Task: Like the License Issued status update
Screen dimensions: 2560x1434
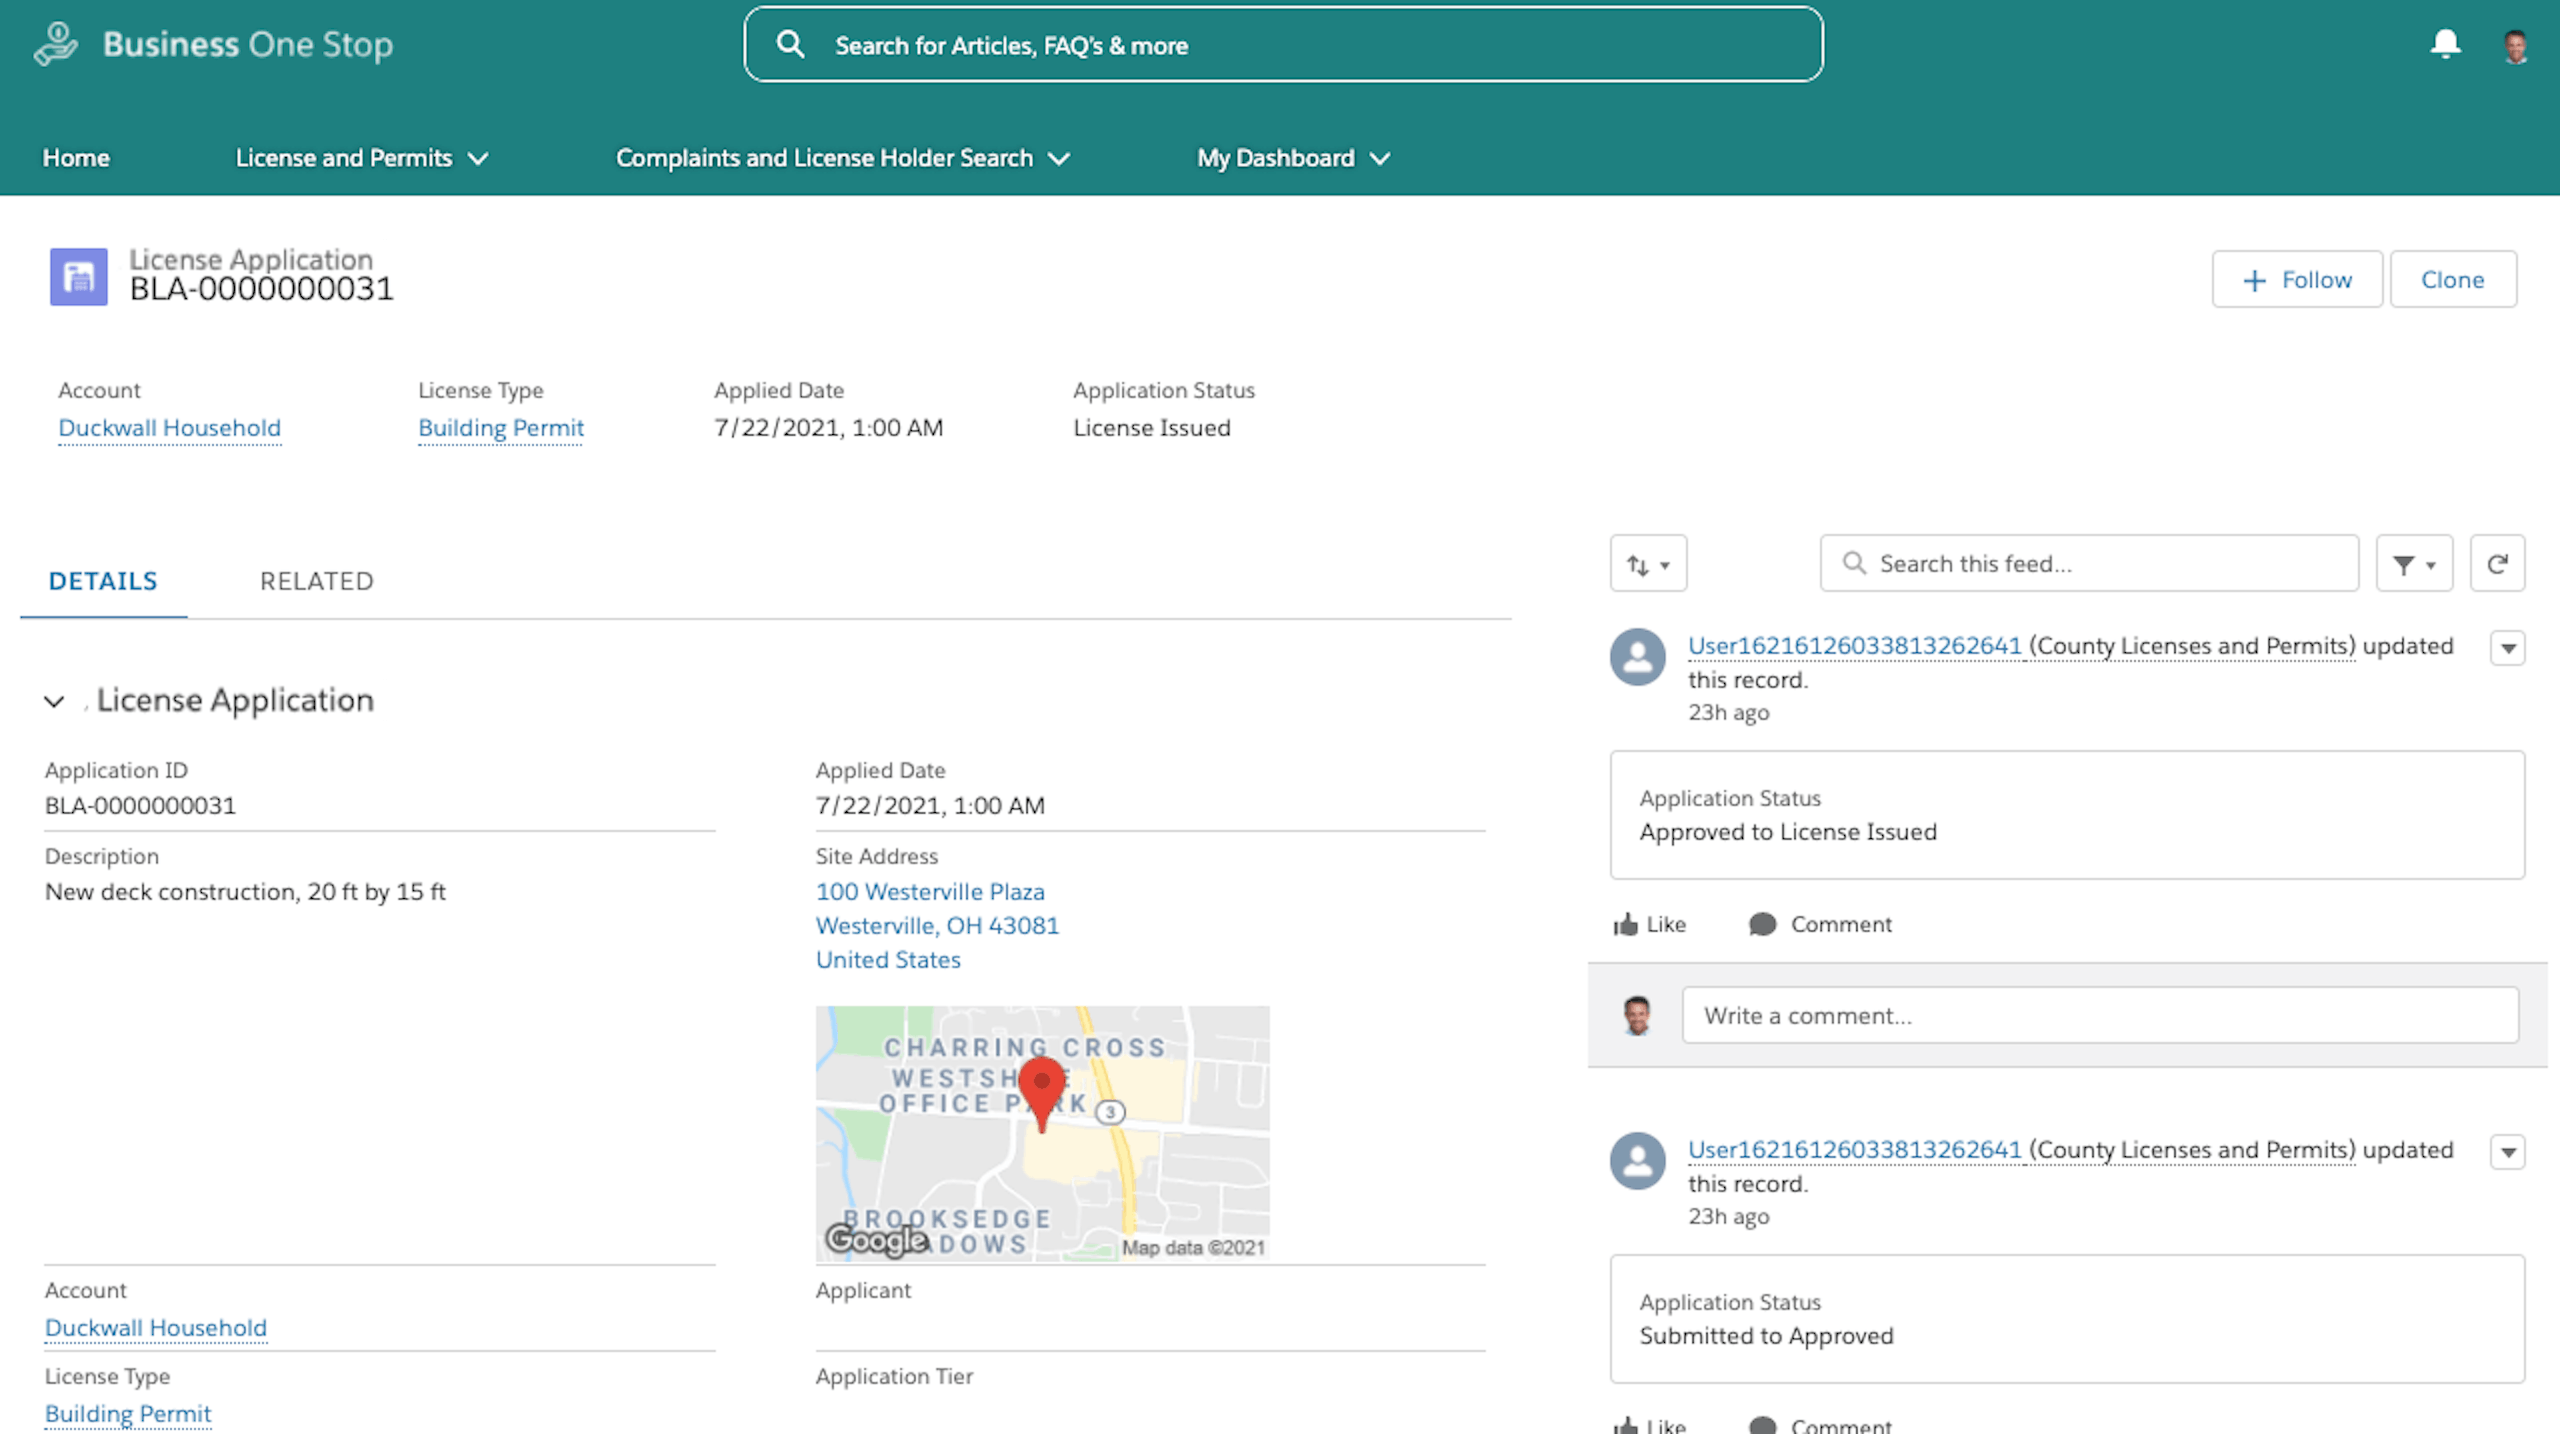Action: 1650,924
